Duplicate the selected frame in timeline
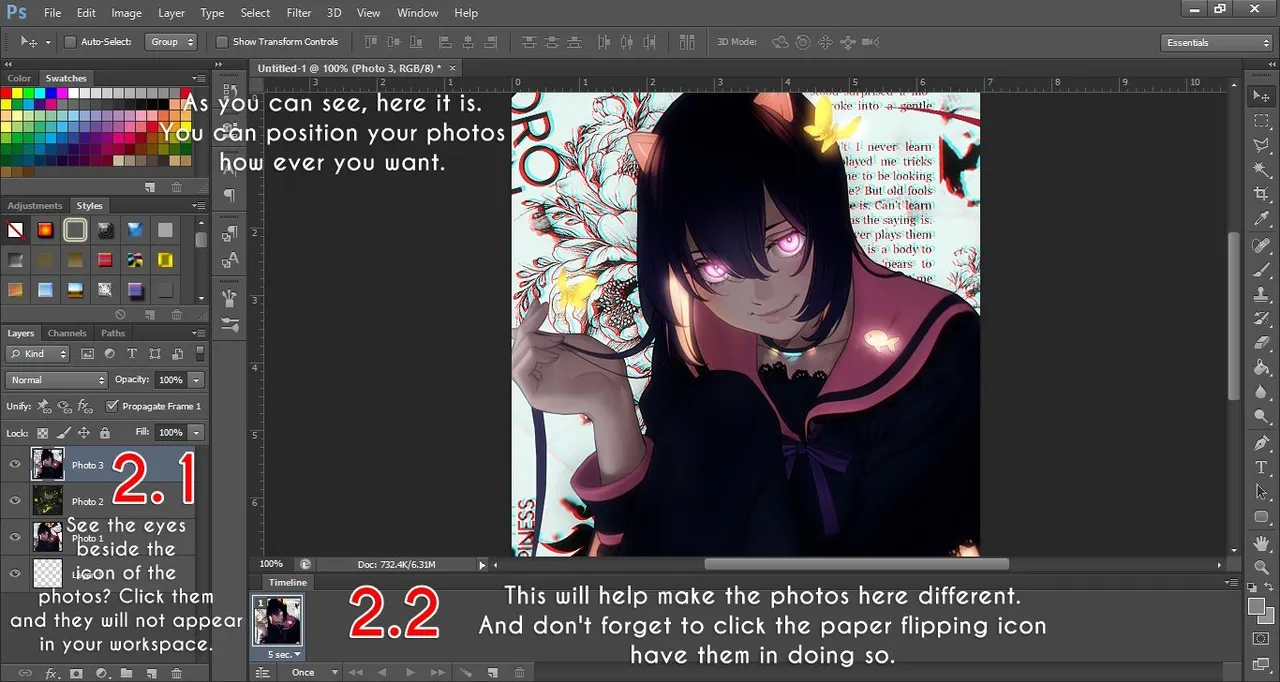This screenshot has width=1280, height=682. pyautogui.click(x=494, y=673)
